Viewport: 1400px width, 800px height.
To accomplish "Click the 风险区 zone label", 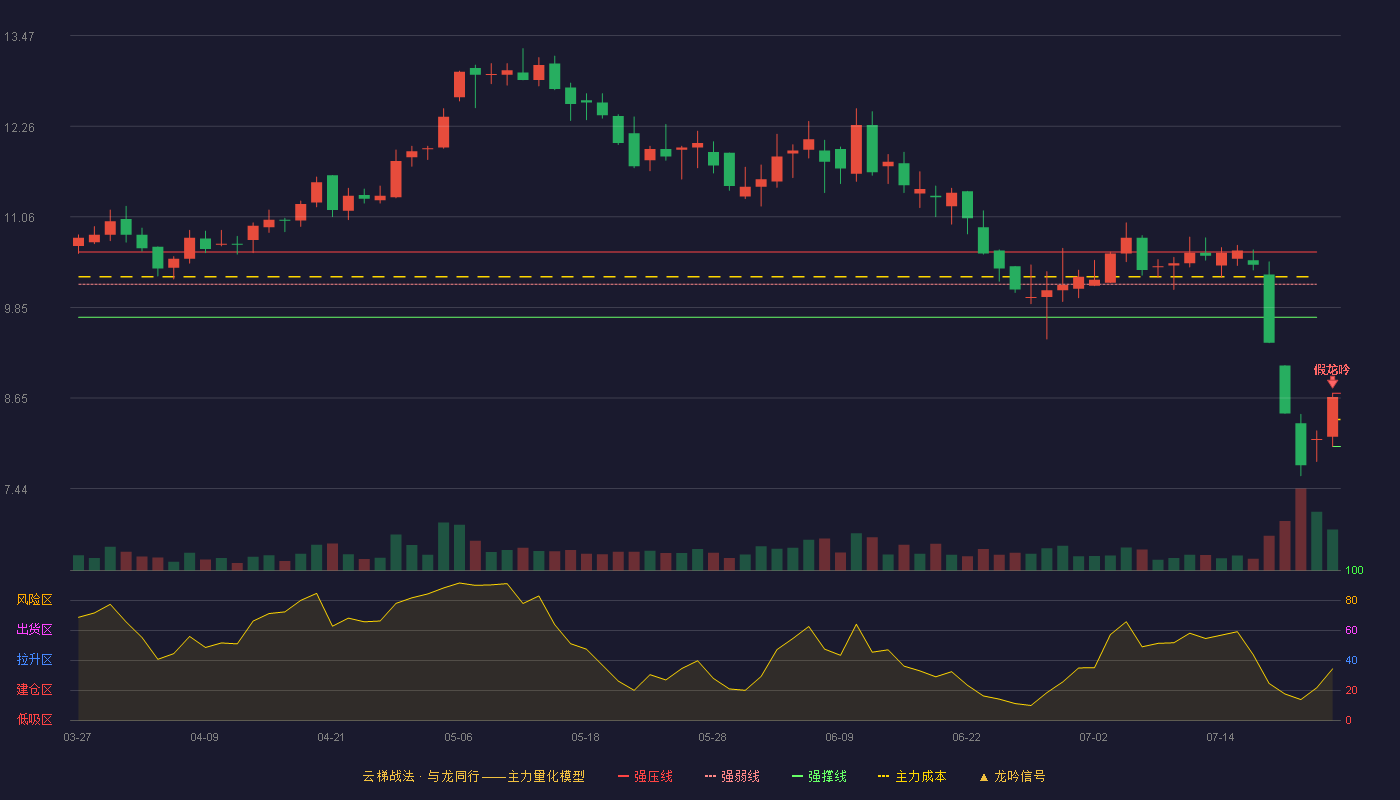I will [x=34, y=600].
